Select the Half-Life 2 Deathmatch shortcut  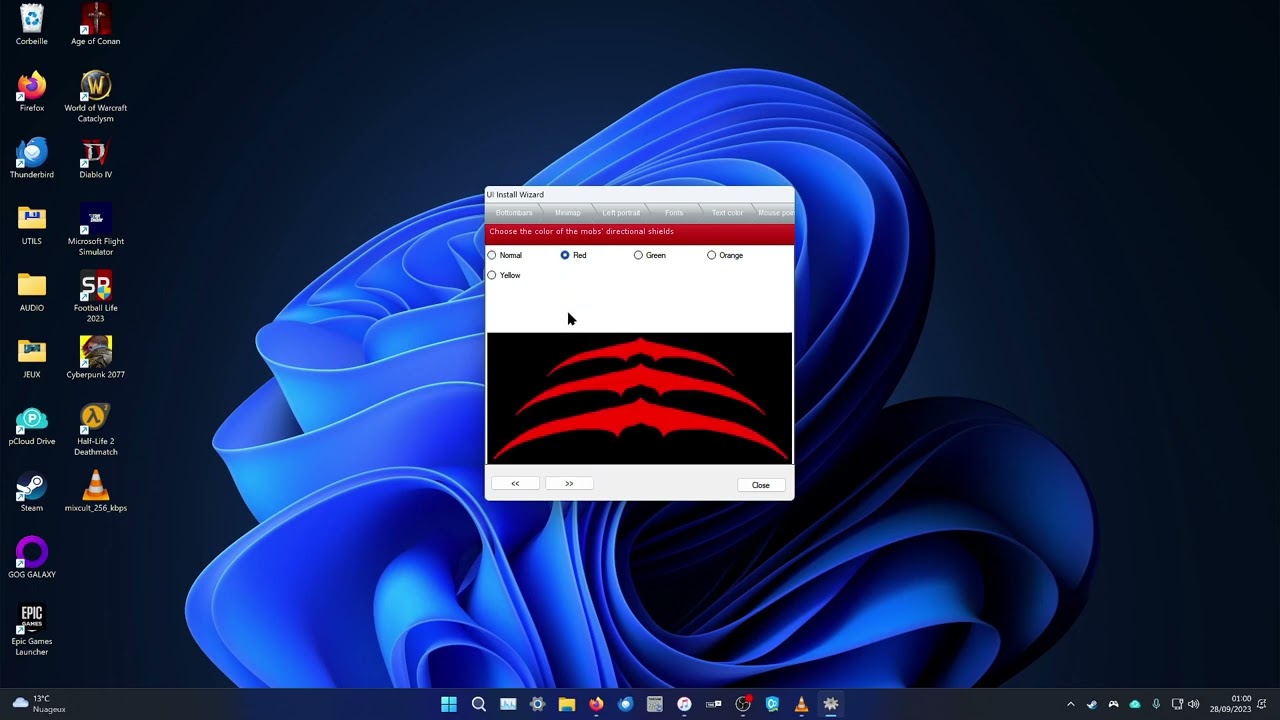(96, 431)
